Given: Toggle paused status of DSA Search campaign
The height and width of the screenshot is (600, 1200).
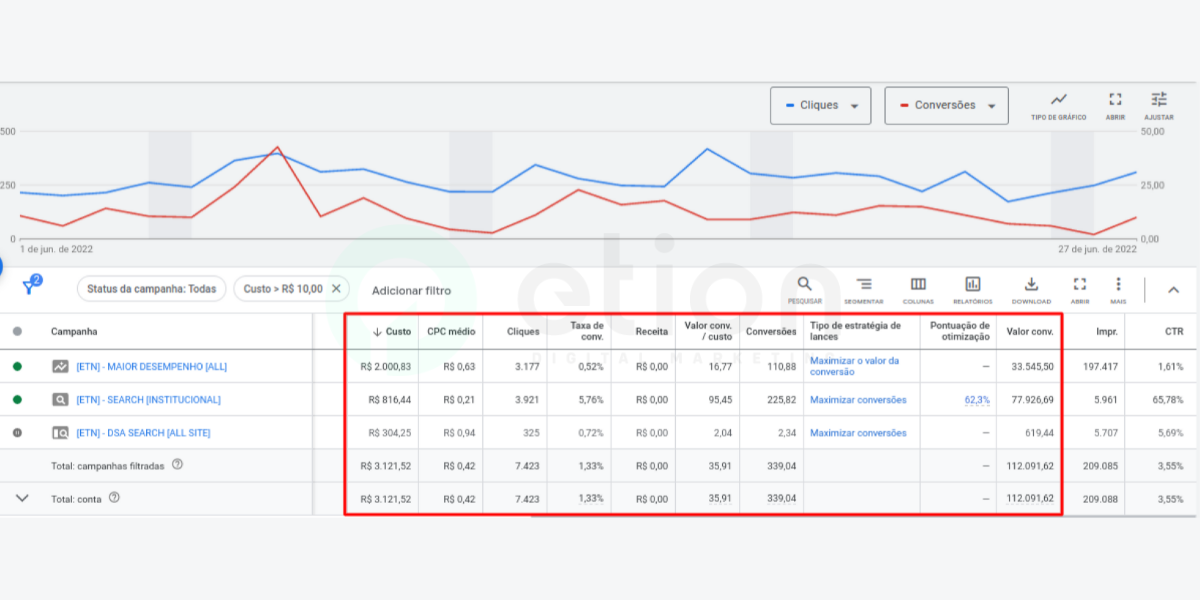Looking at the screenshot, I should click(17, 433).
